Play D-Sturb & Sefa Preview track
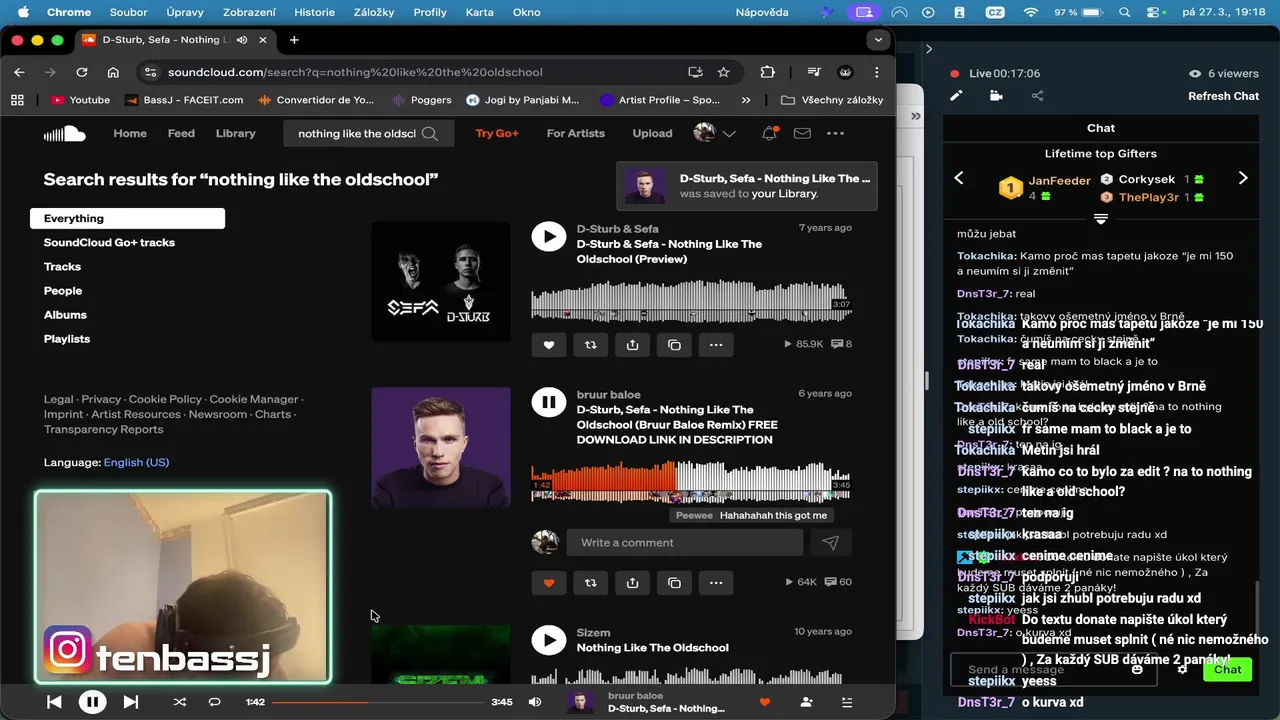Viewport: 1280px width, 720px height. click(x=548, y=236)
